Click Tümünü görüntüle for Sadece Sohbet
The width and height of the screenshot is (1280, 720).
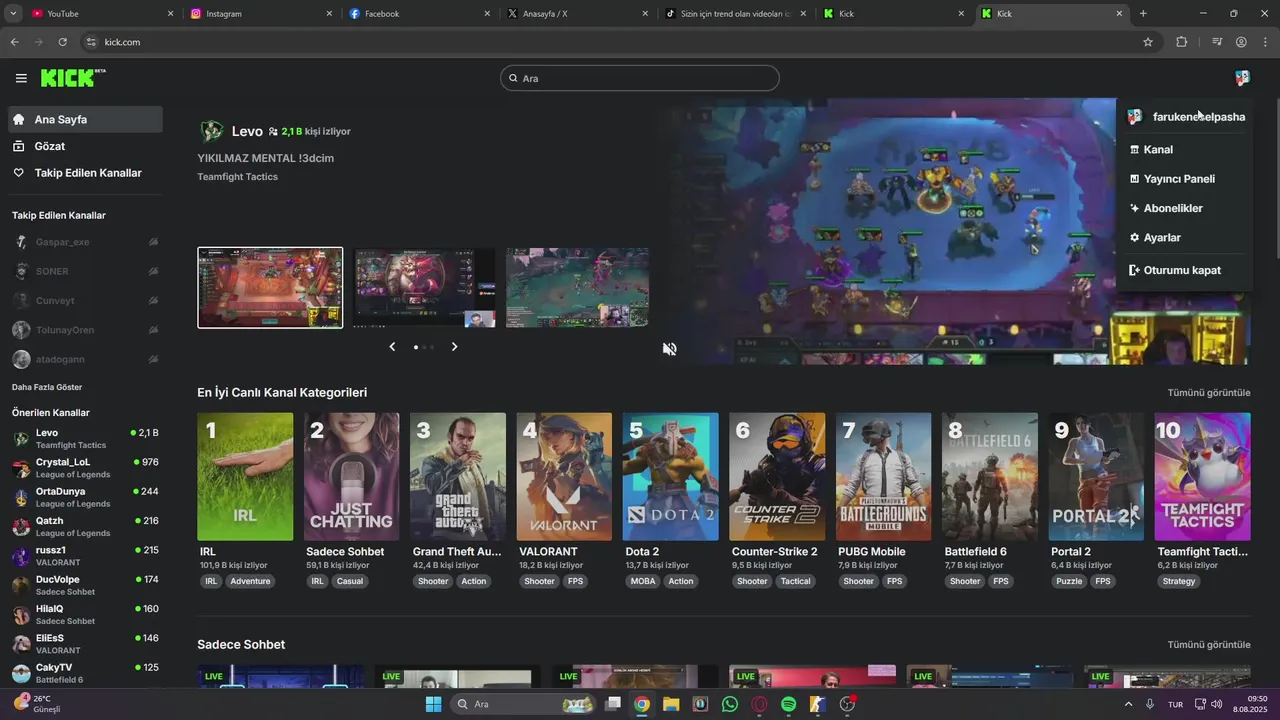[x=1209, y=645]
